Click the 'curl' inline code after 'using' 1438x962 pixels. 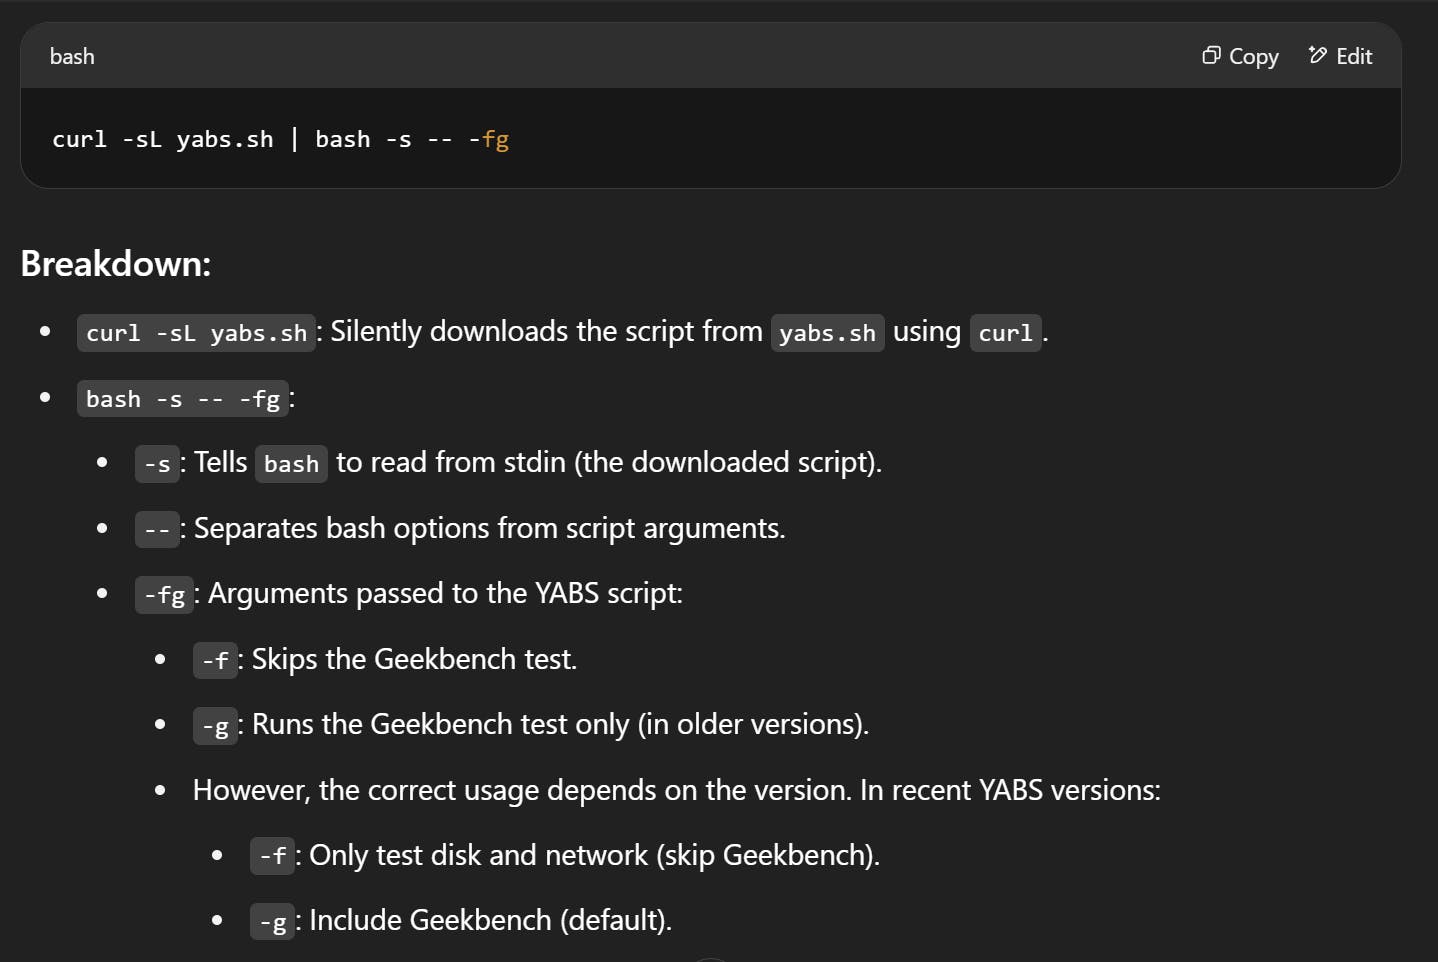coord(1005,333)
